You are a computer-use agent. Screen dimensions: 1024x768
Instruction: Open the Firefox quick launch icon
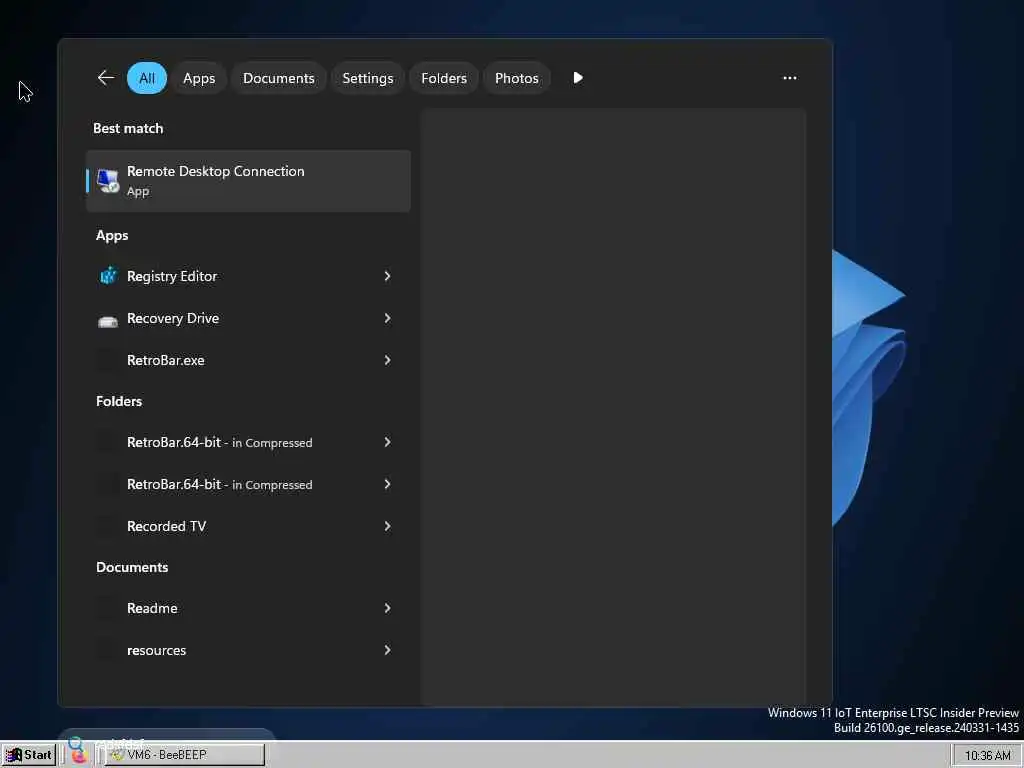(x=79, y=756)
